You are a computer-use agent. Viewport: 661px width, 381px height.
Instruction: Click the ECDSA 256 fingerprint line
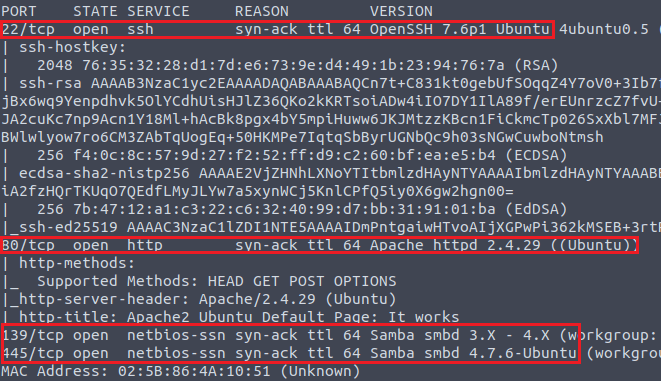pyautogui.click(x=302, y=155)
